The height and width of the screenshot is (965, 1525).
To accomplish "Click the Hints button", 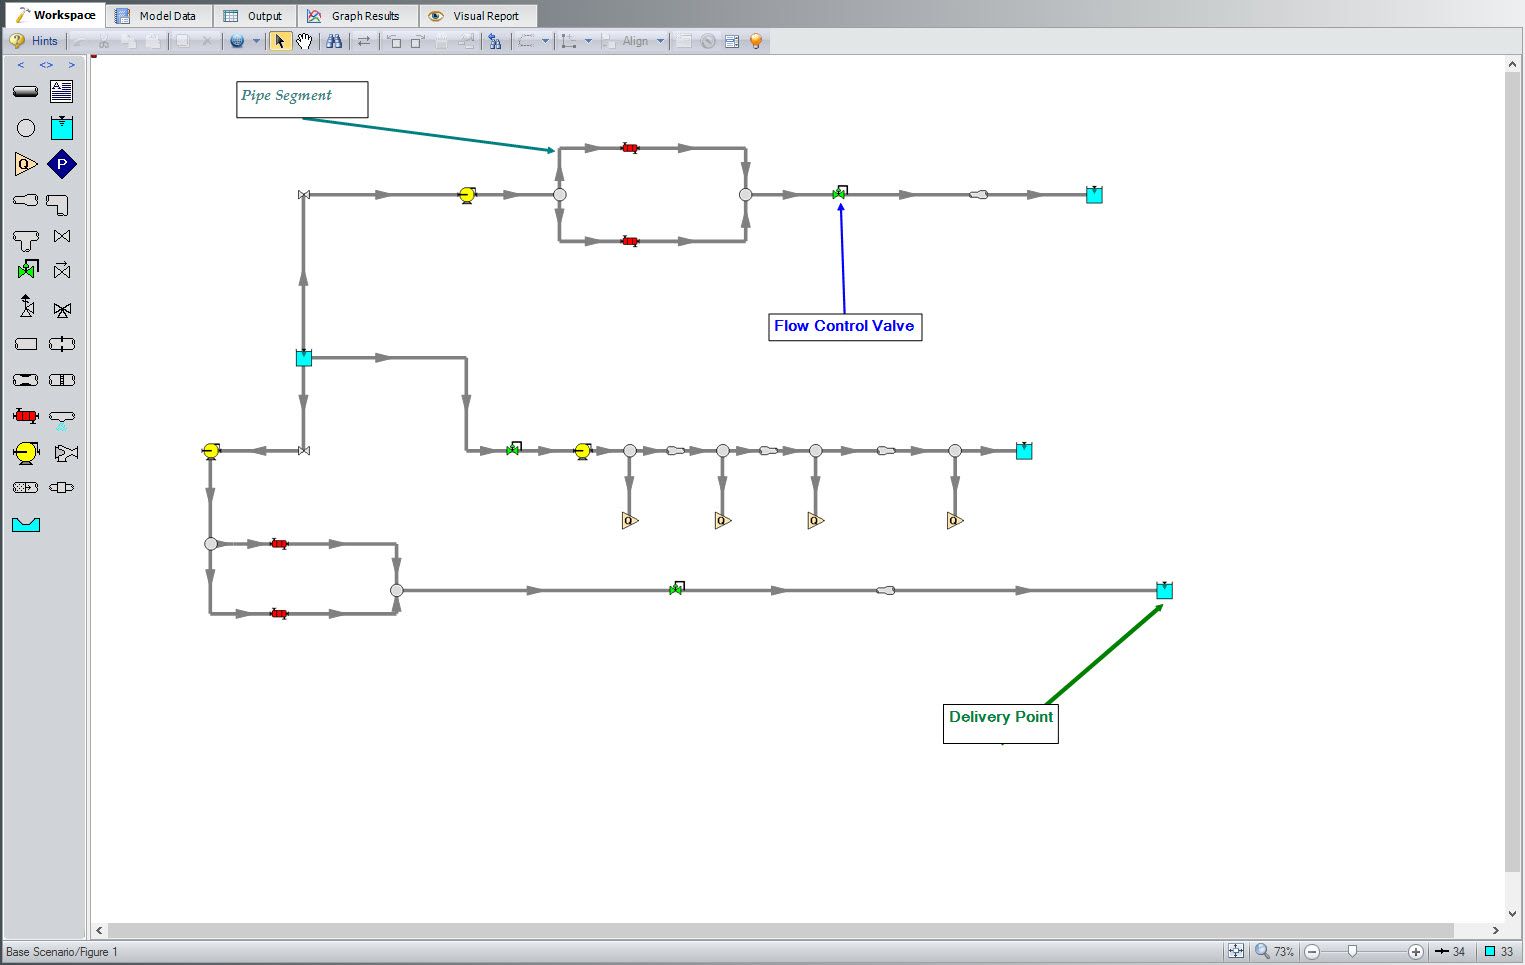I will 34,41.
